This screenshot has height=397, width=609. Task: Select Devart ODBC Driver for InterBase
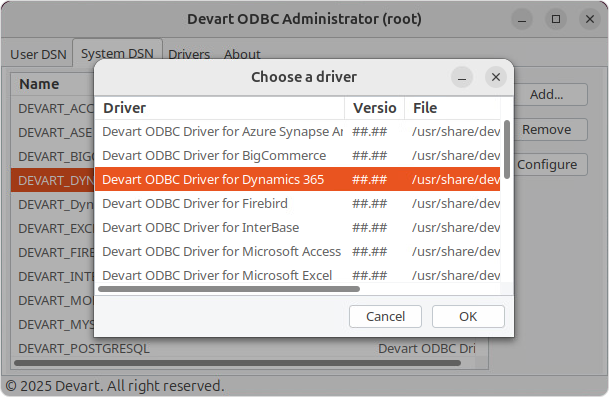click(x=298, y=228)
